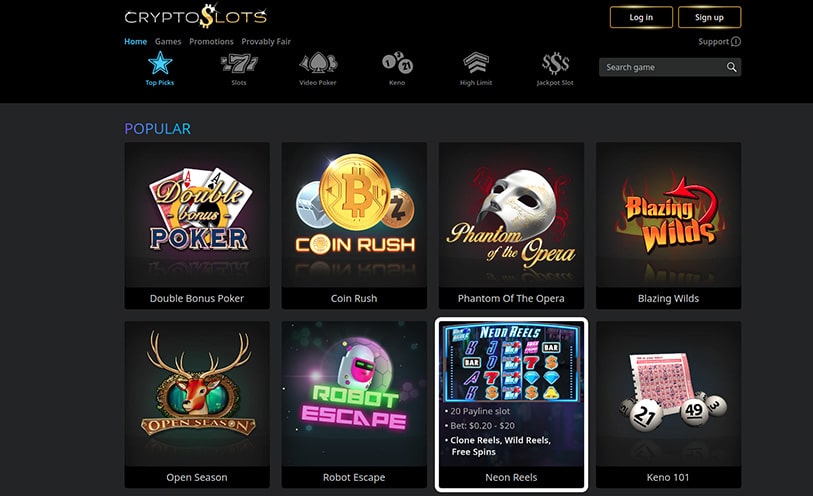The image size is (813, 496).
Task: Launch the Coin Rush game thumbnail
Action: point(354,225)
